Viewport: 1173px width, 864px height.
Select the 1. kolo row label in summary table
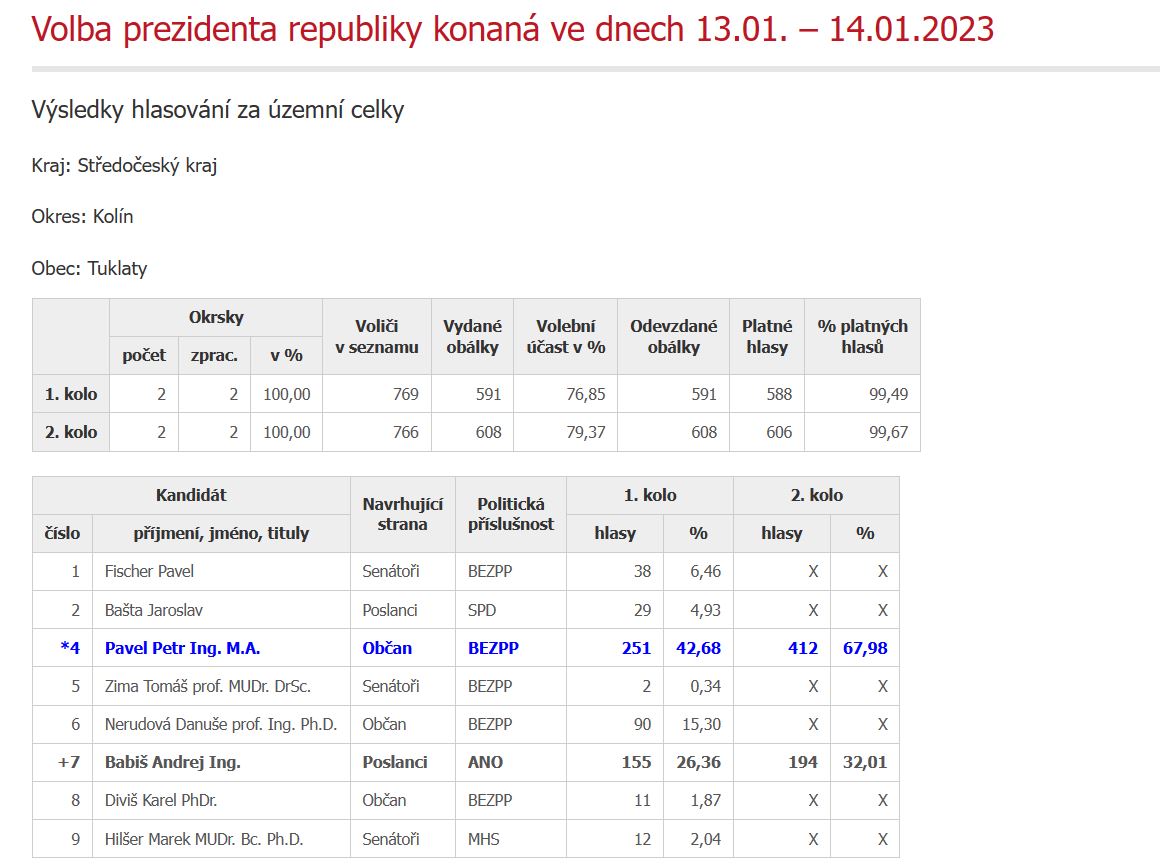(71, 394)
